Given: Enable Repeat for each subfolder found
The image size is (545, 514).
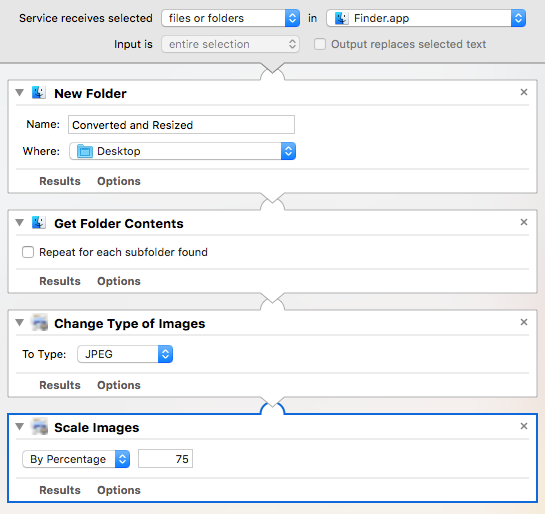Looking at the screenshot, I should 28,252.
